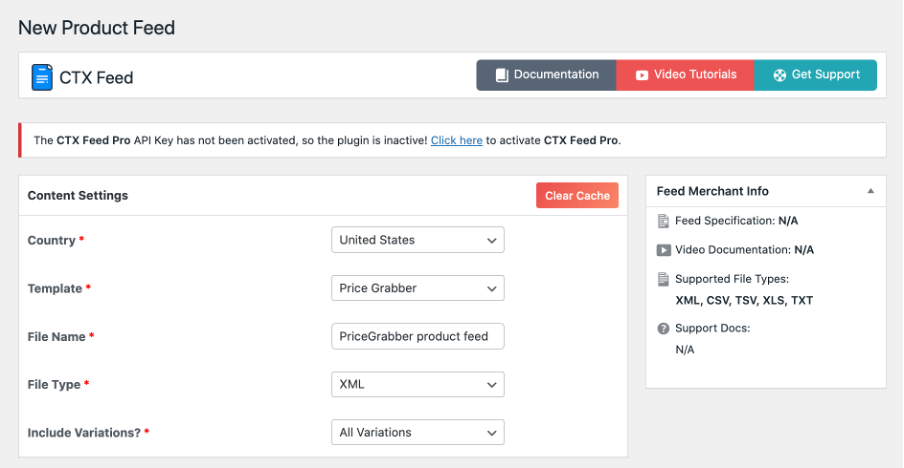The height and width of the screenshot is (468, 904).
Task: Click the 'File Type' field label
Action: [54, 384]
